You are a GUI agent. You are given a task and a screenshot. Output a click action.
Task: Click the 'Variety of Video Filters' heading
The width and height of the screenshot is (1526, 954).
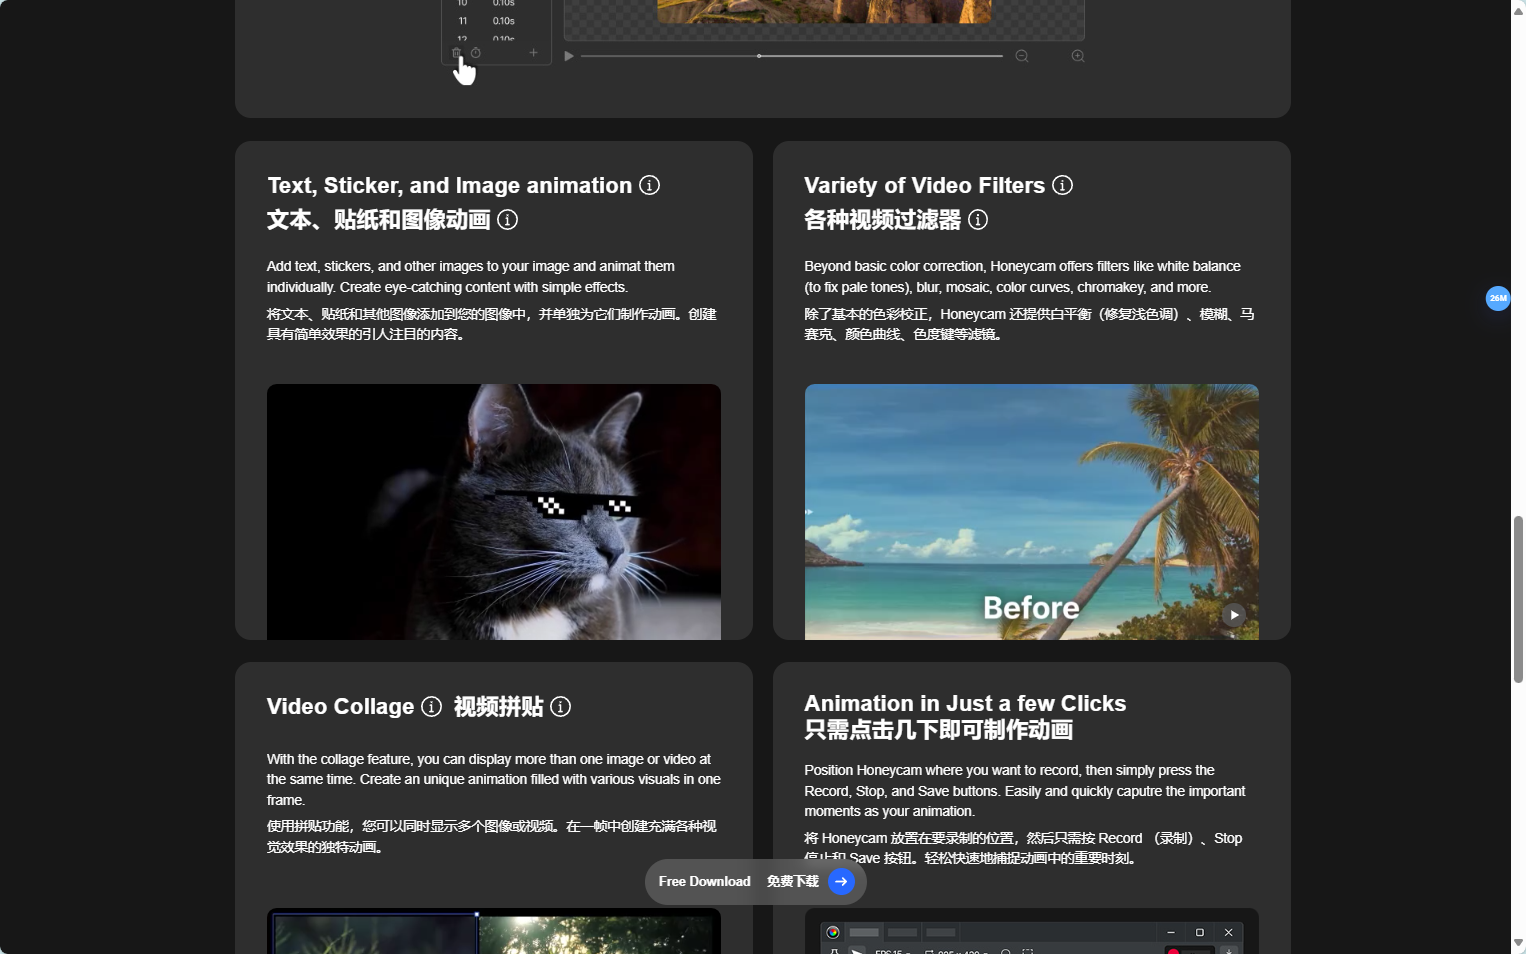925,185
